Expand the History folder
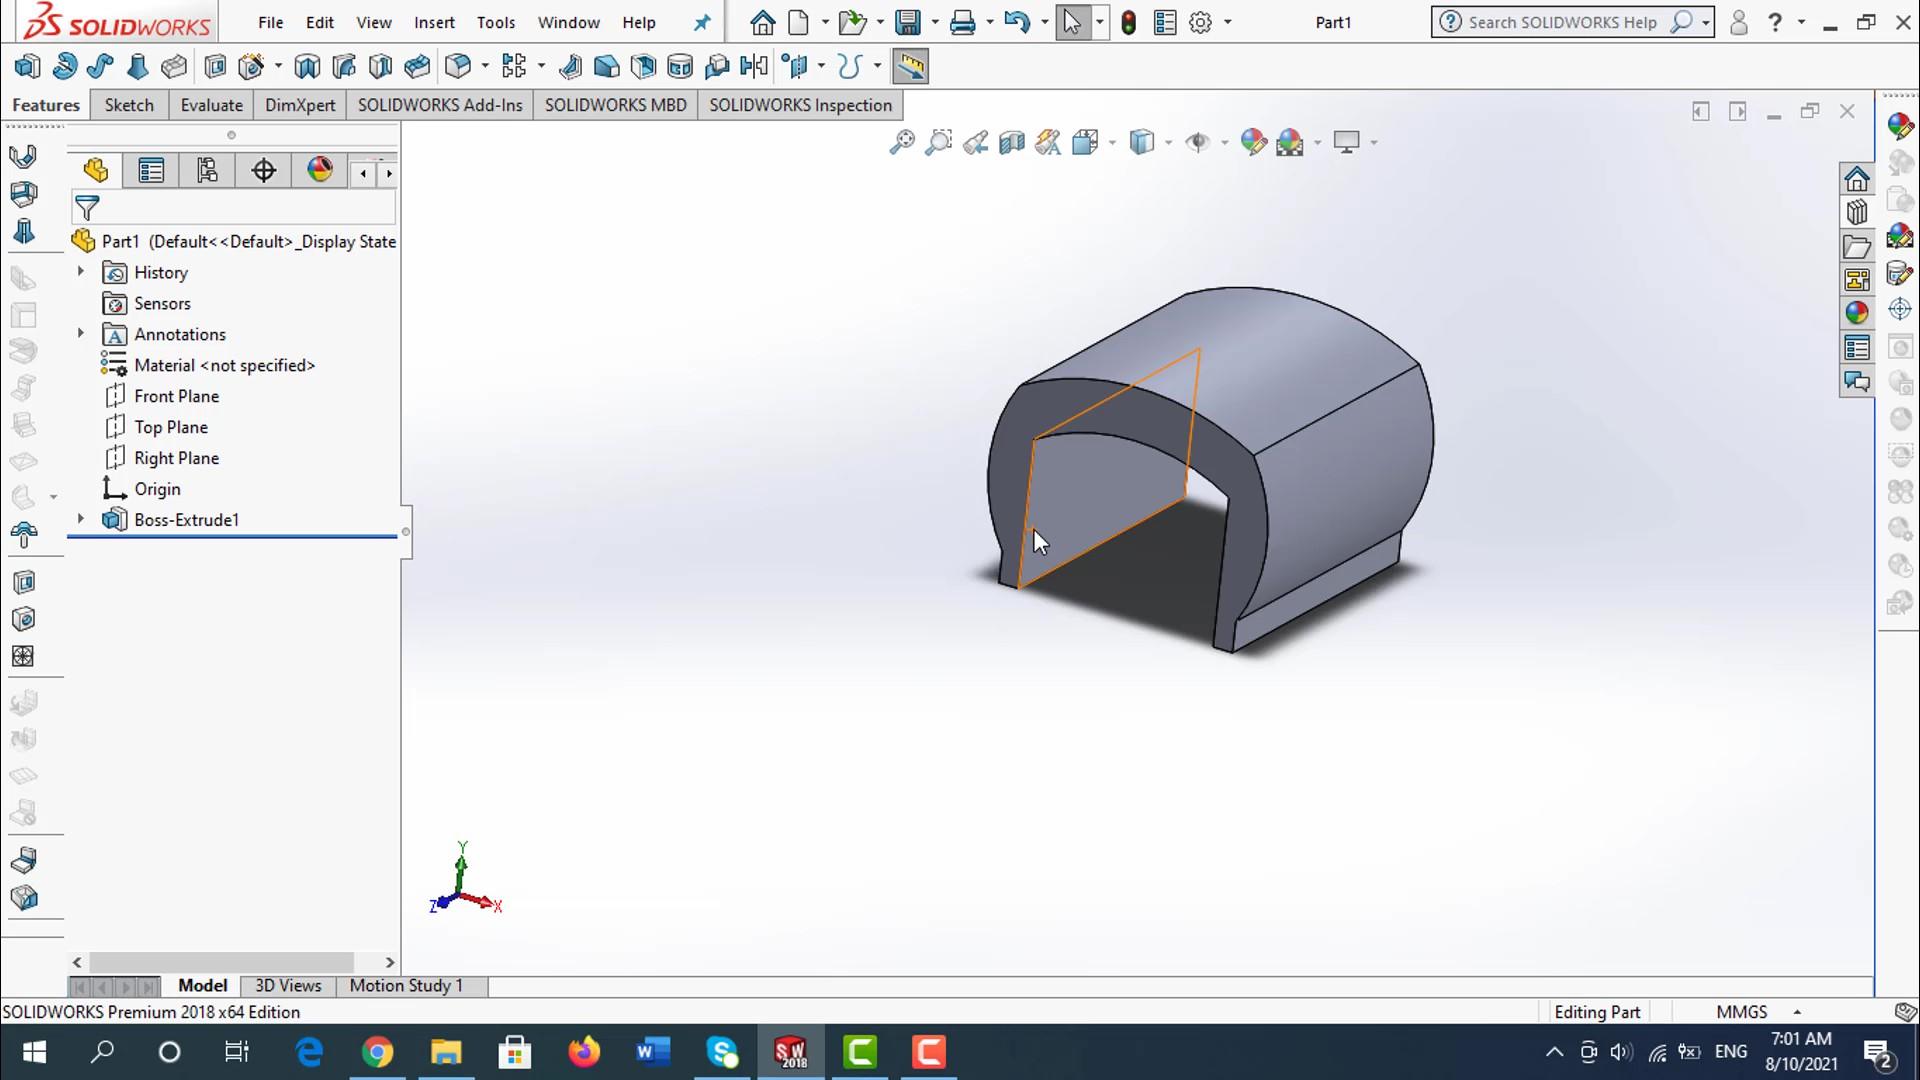 tap(81, 272)
